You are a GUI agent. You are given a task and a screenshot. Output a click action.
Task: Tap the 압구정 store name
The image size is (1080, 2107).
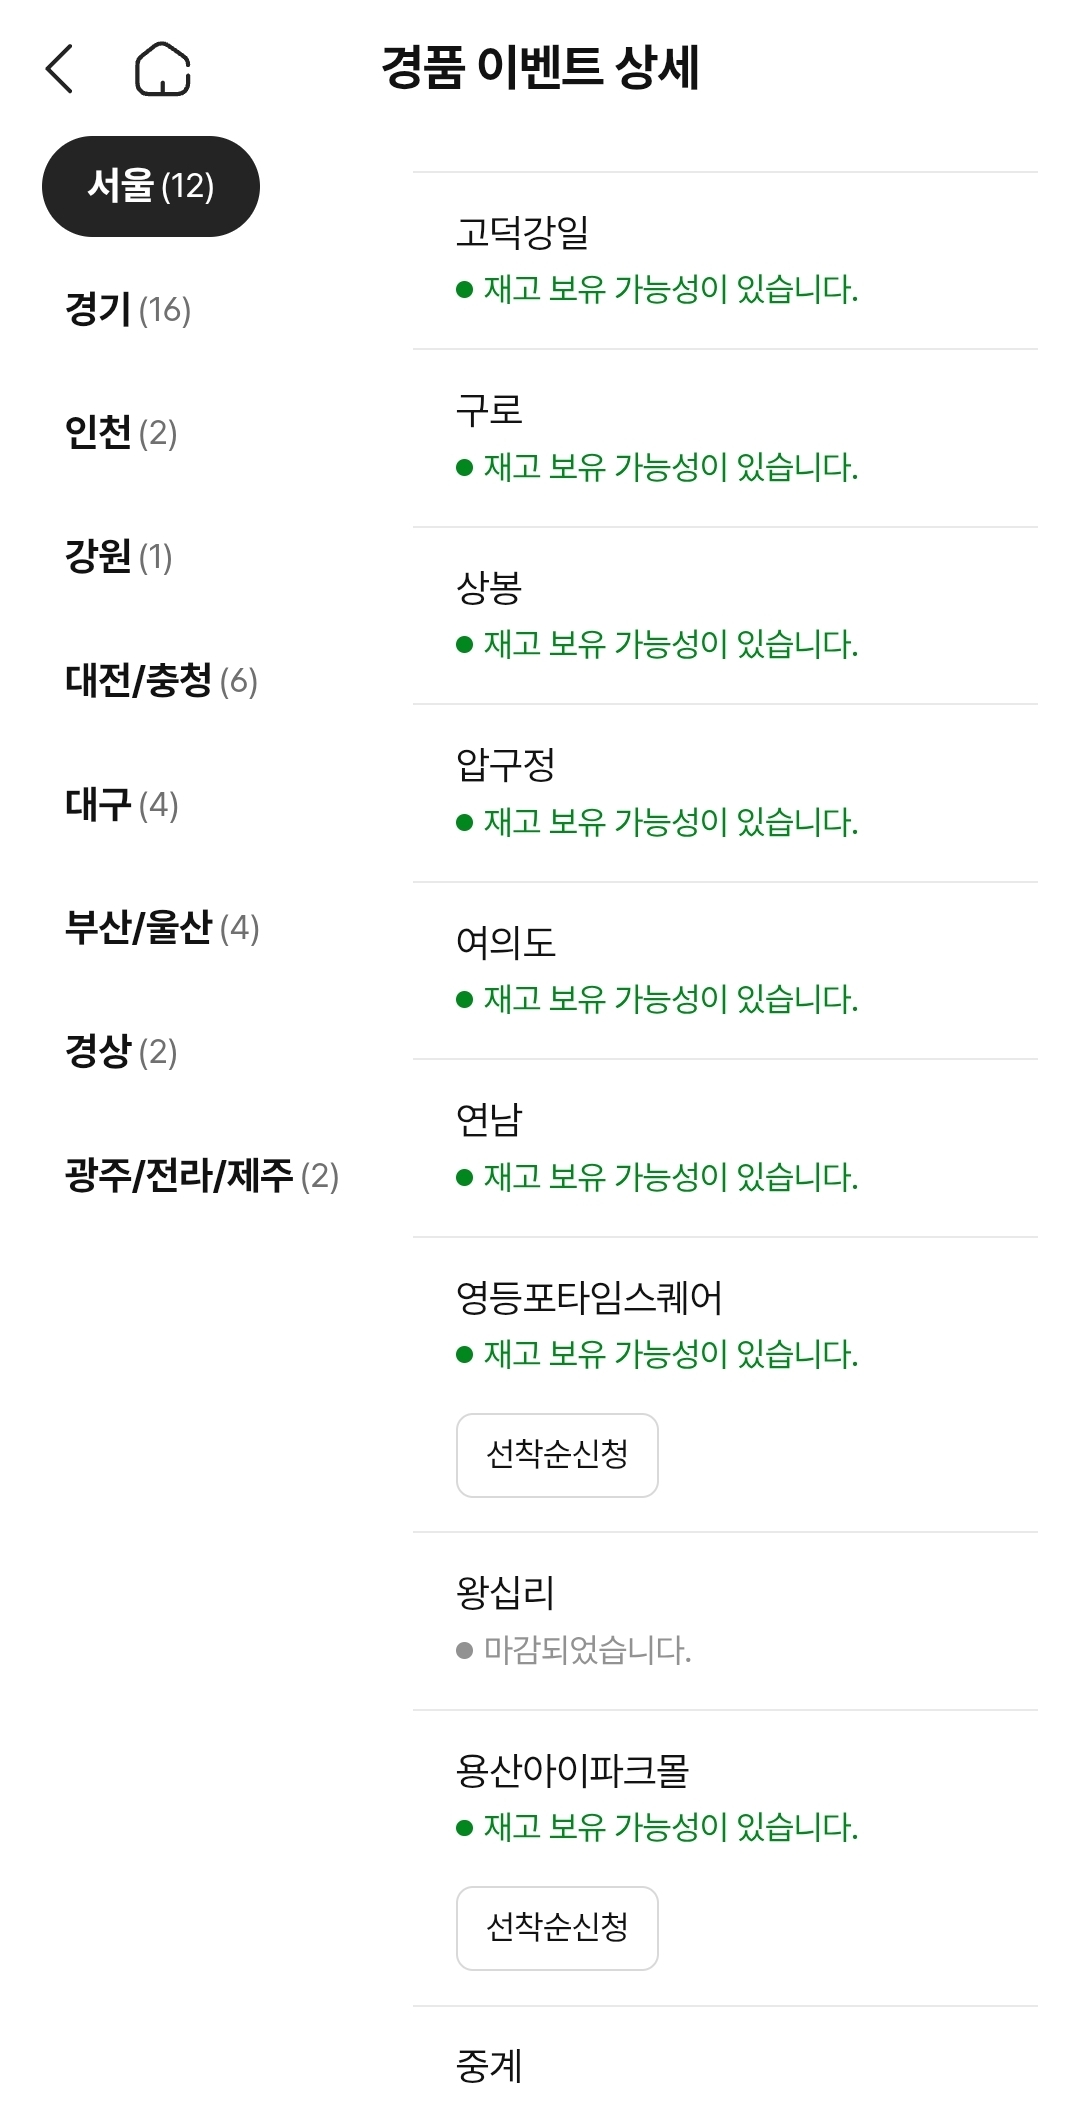505,765
